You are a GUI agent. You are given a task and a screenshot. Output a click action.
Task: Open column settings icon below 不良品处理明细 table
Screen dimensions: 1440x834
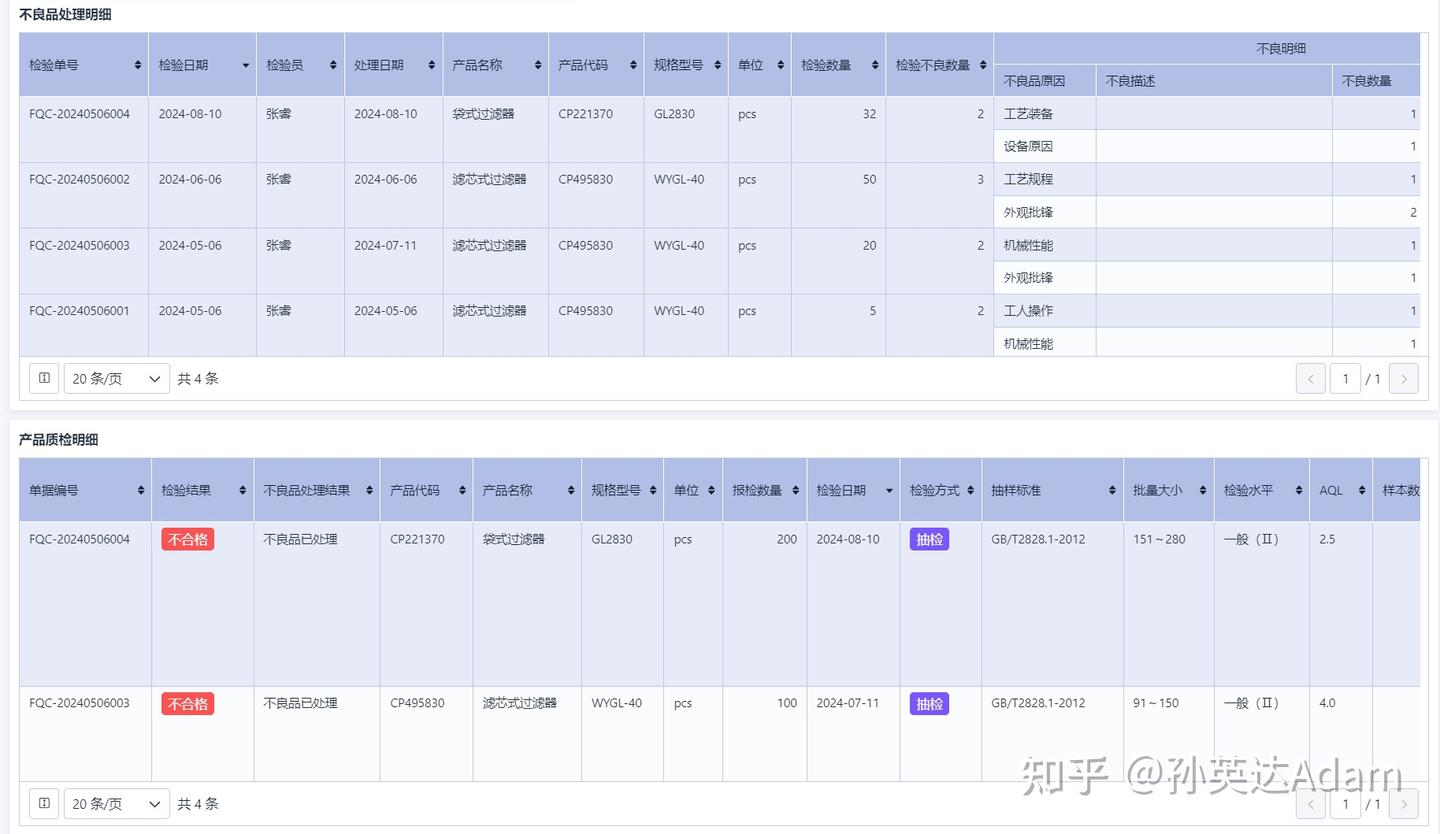tap(43, 378)
